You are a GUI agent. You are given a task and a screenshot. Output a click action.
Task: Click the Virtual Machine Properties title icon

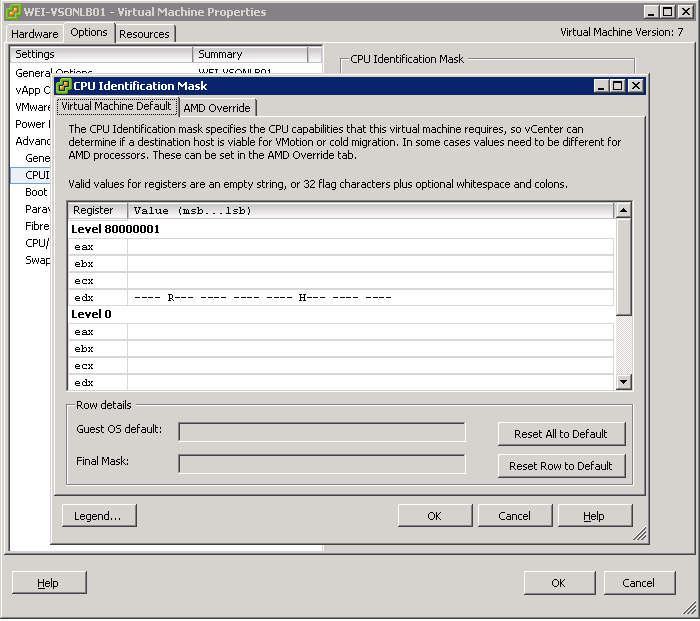[13, 12]
